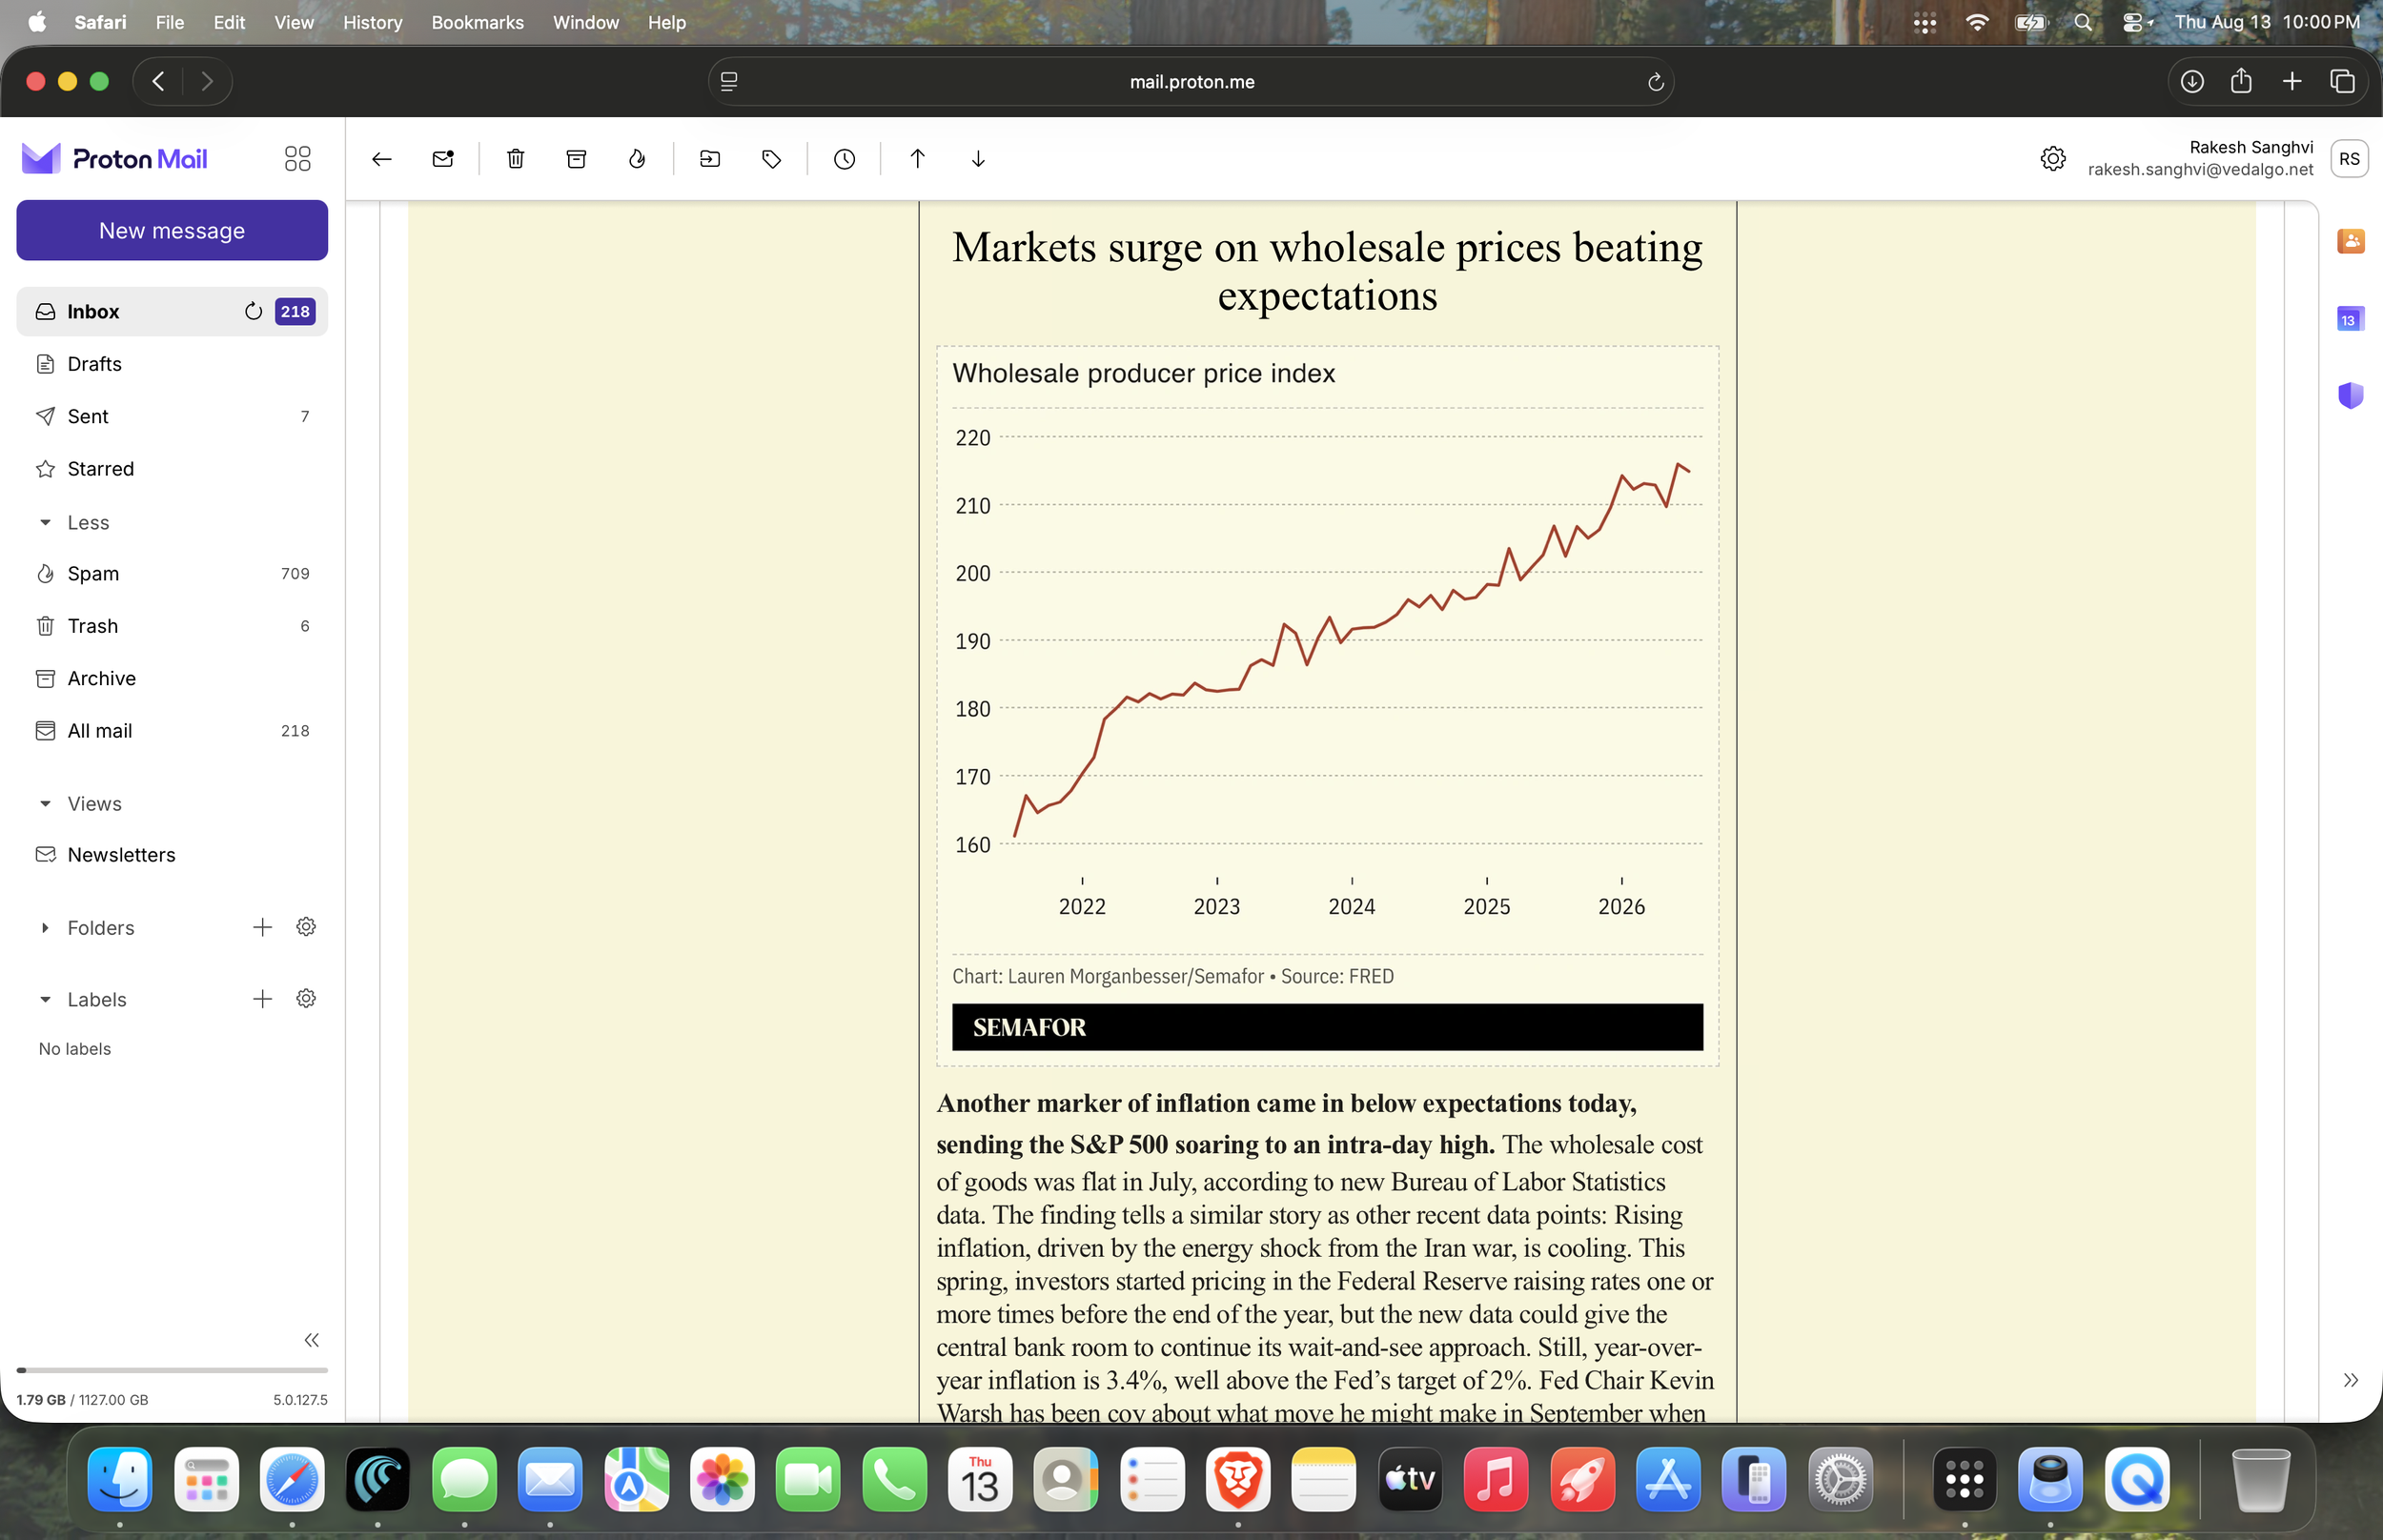Open the Move to folder menu
Image resolution: width=2383 pixels, height=1540 pixels.
pyautogui.click(x=710, y=159)
